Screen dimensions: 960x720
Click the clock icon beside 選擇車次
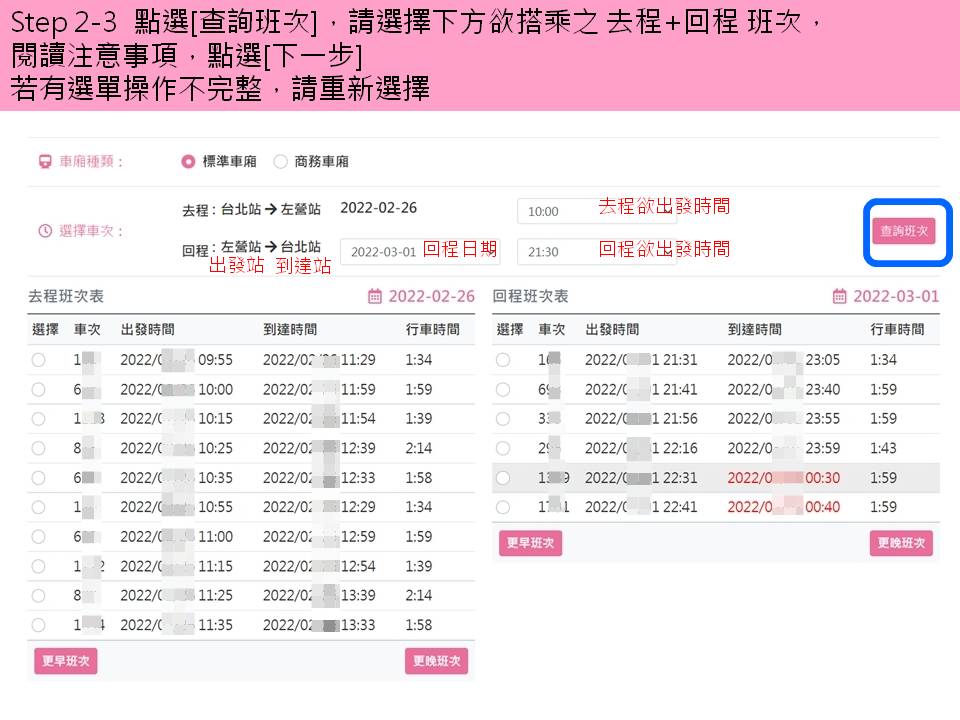[x=44, y=231]
